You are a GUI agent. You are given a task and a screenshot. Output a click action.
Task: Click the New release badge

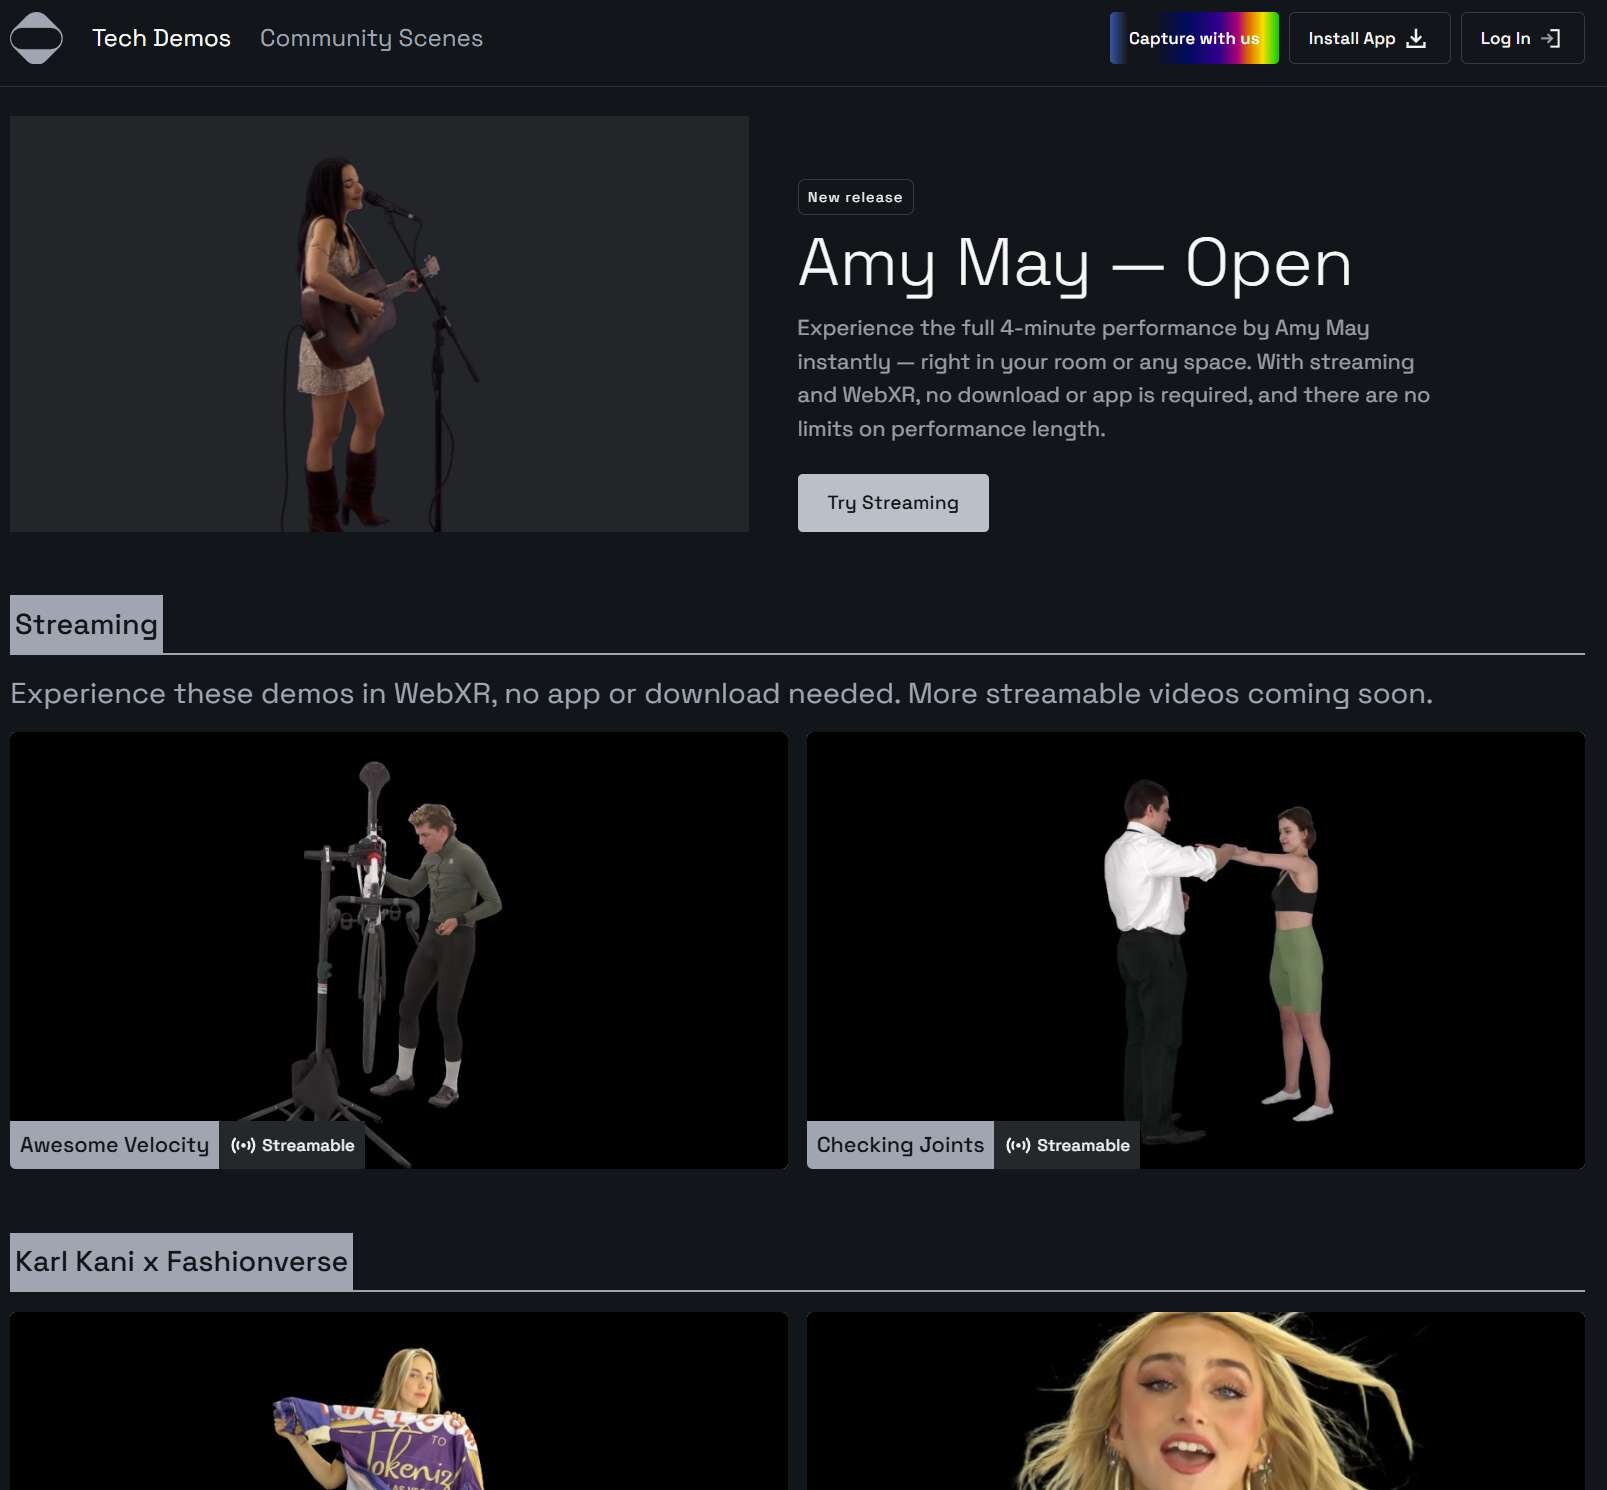tap(855, 197)
